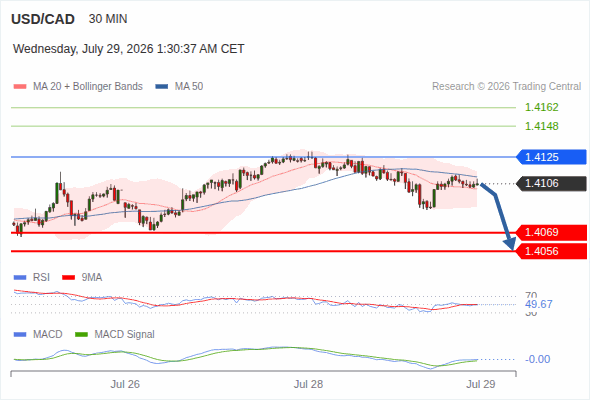Screen dimensions: 590x400
Task: Click the Wednesday, July 29, 2026 timestamp
Action: (x=129, y=49)
